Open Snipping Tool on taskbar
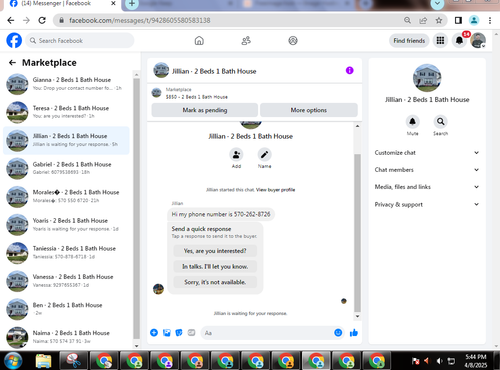The height and width of the screenshot is (370, 500). [73, 361]
